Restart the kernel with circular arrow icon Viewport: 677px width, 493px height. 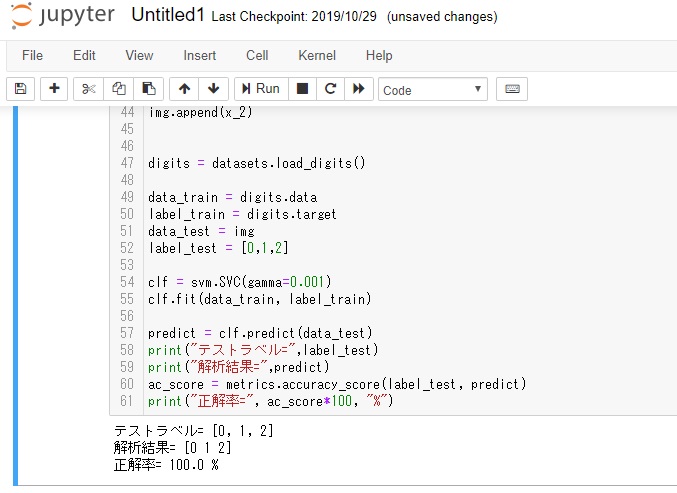click(x=330, y=89)
